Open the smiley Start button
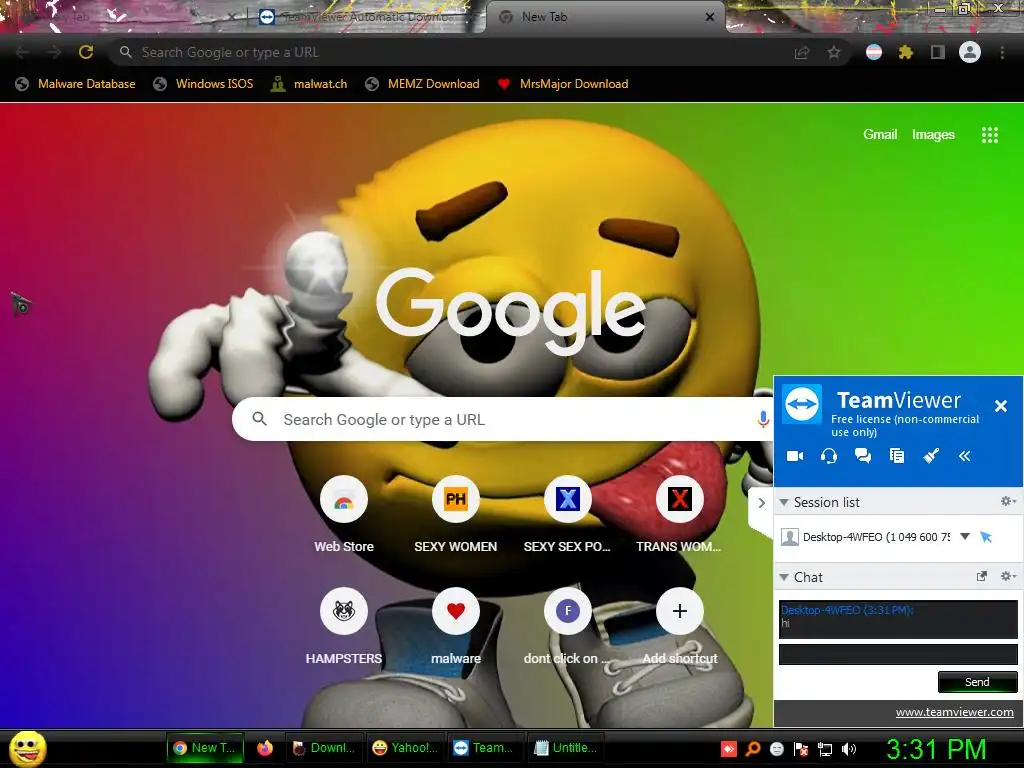The image size is (1024, 768). (x=27, y=748)
